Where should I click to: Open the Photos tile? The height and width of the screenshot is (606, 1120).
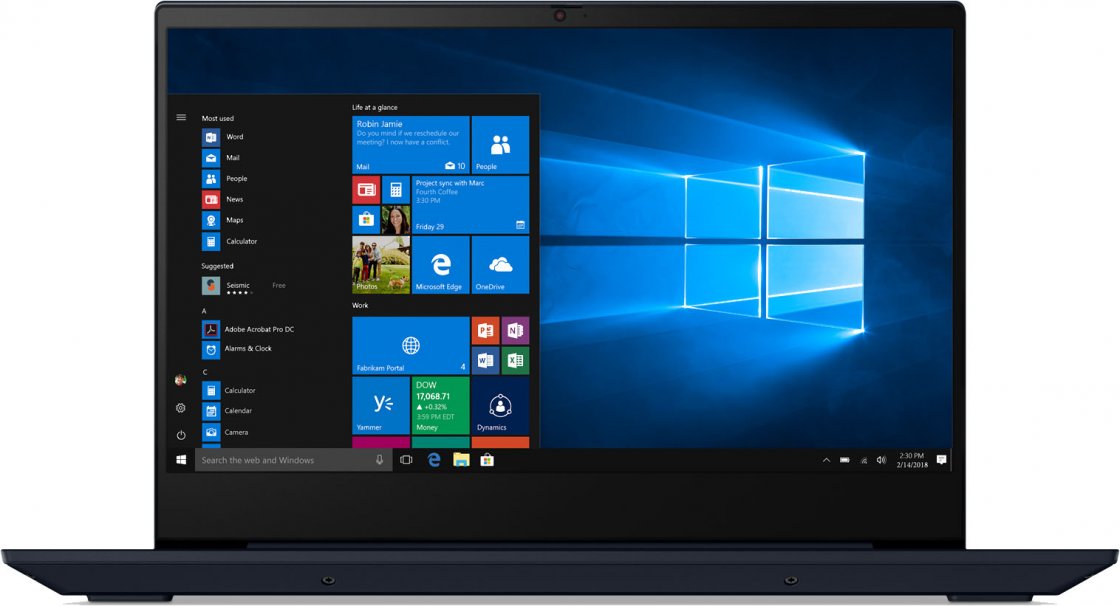click(381, 265)
